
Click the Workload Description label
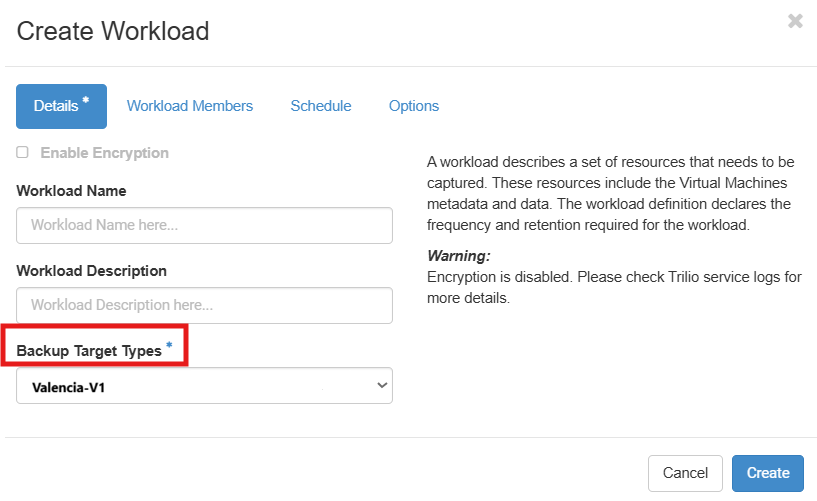click(92, 271)
